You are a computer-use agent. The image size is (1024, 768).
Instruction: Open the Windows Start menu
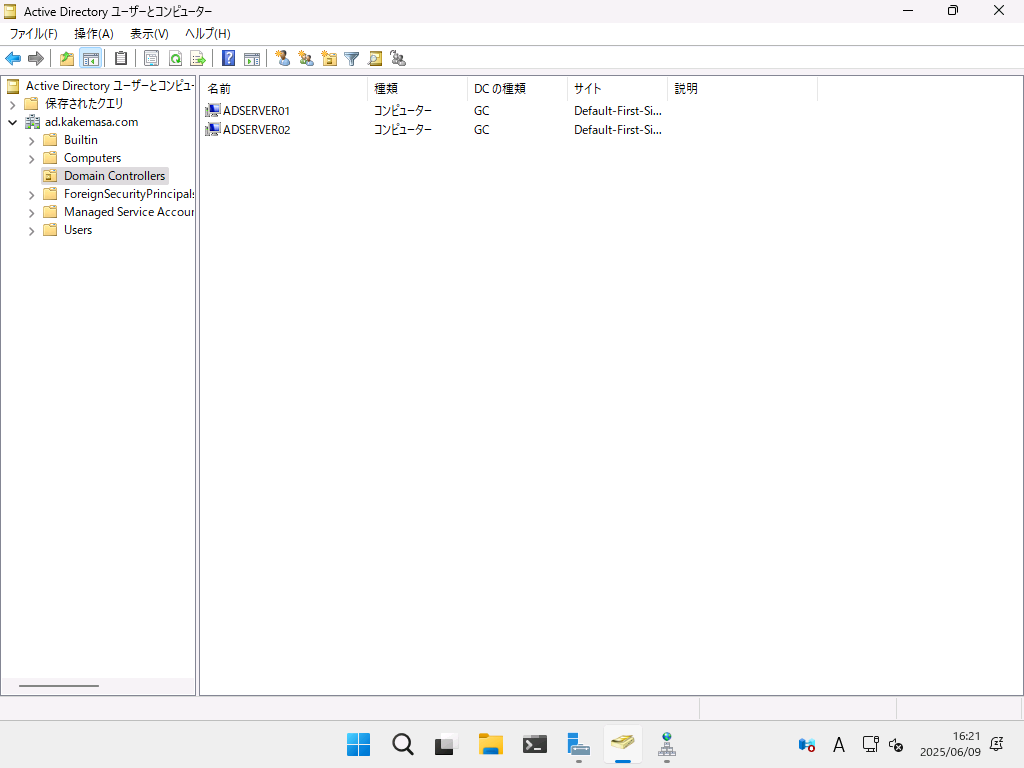[359, 744]
